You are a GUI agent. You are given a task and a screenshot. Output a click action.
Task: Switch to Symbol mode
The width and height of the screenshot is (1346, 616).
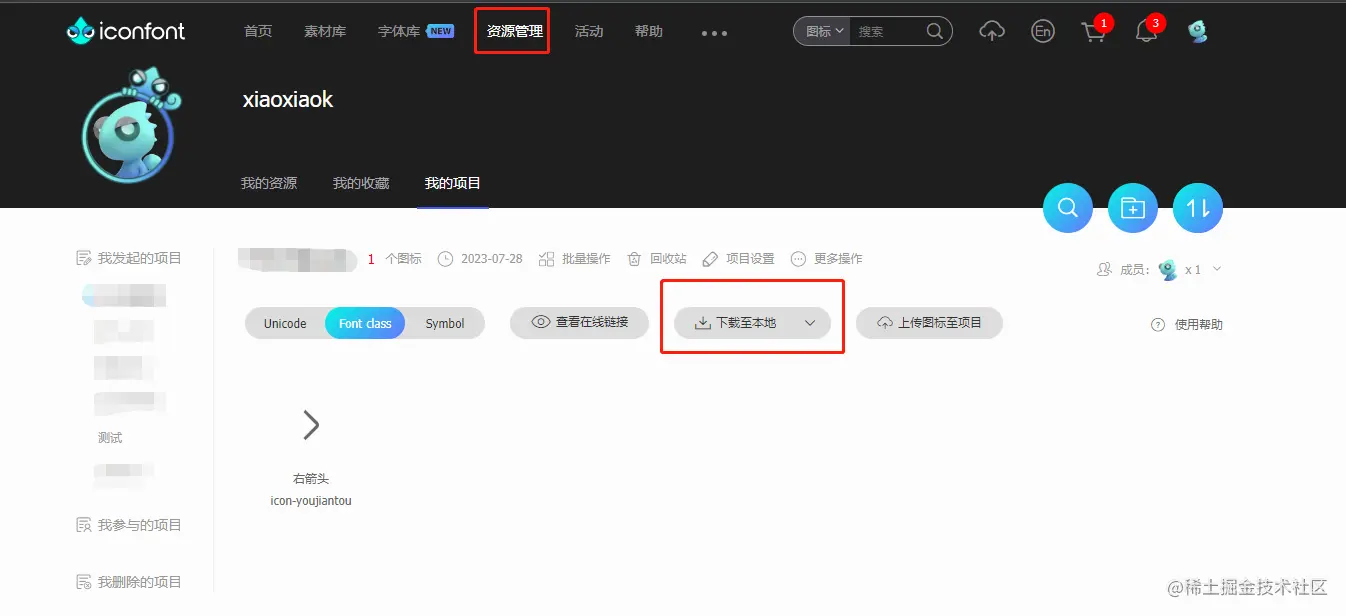[445, 323]
